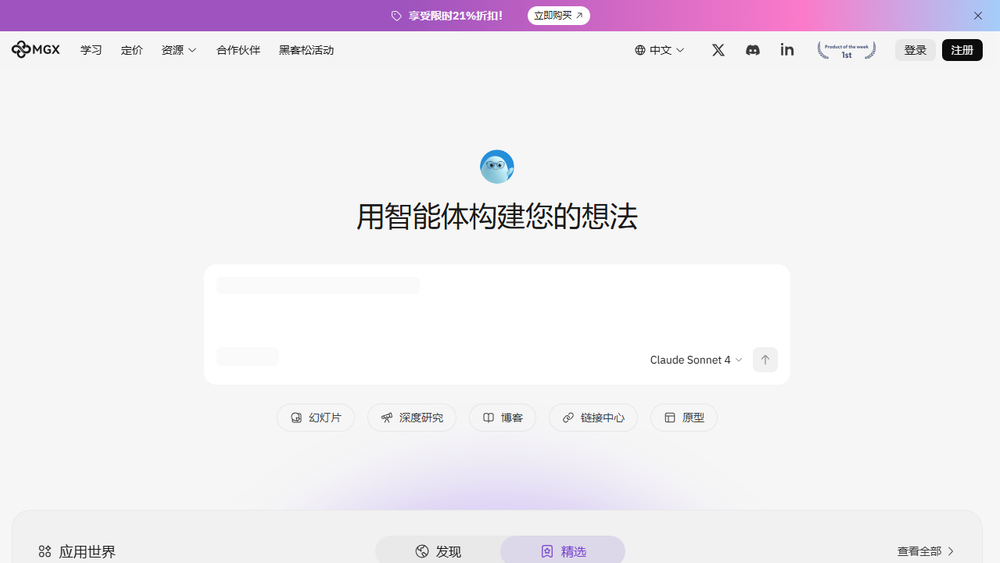Select the 原型 chip
Viewport: 1000px width, 563px height.
pyautogui.click(x=684, y=418)
